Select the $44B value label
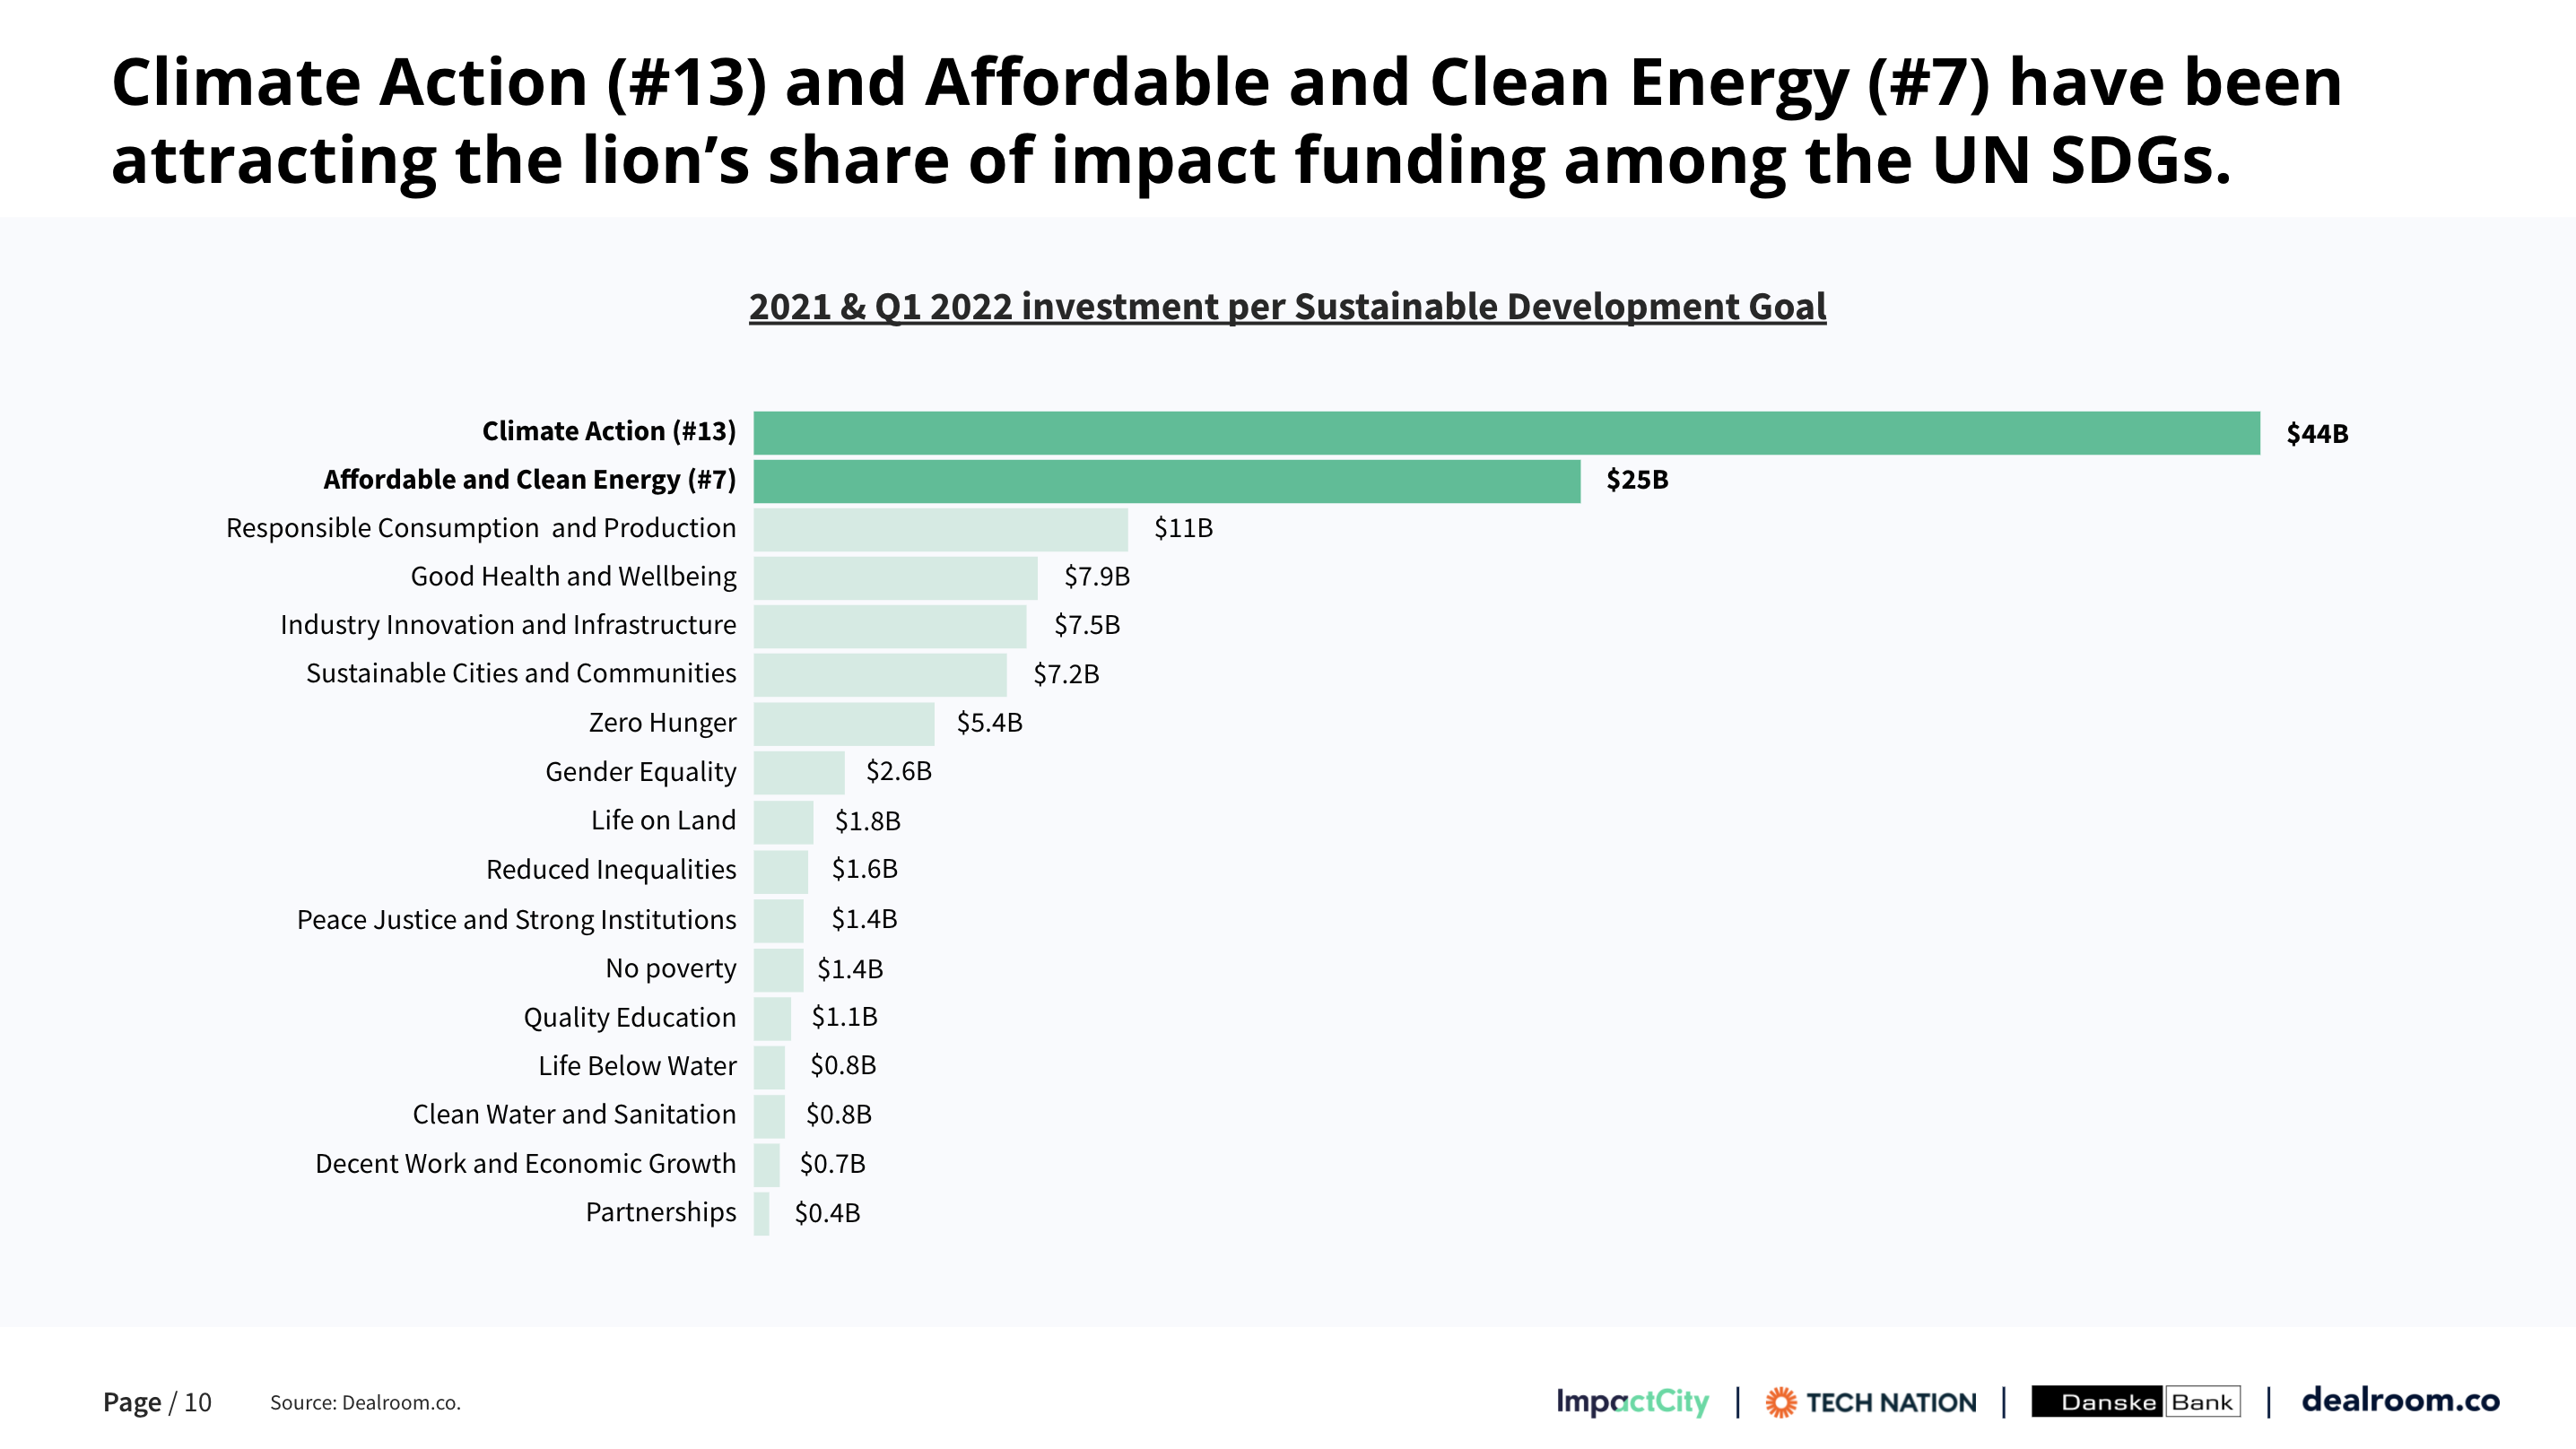2576x1449 pixels. pyautogui.click(x=2317, y=434)
